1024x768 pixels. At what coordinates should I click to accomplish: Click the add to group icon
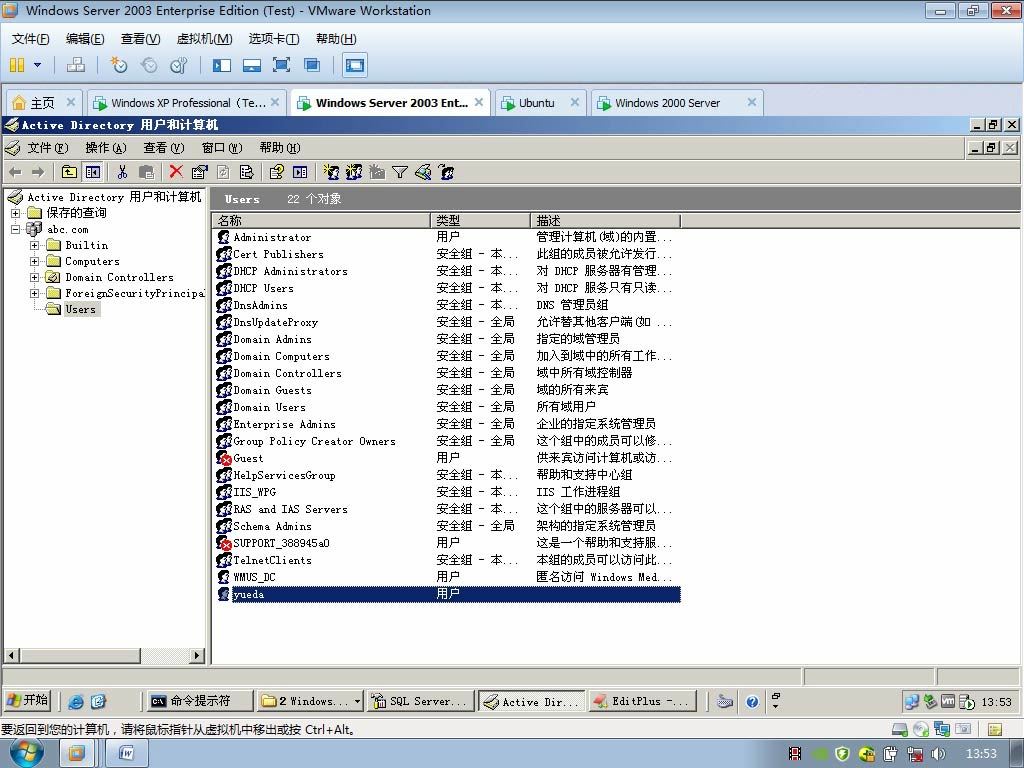[447, 172]
